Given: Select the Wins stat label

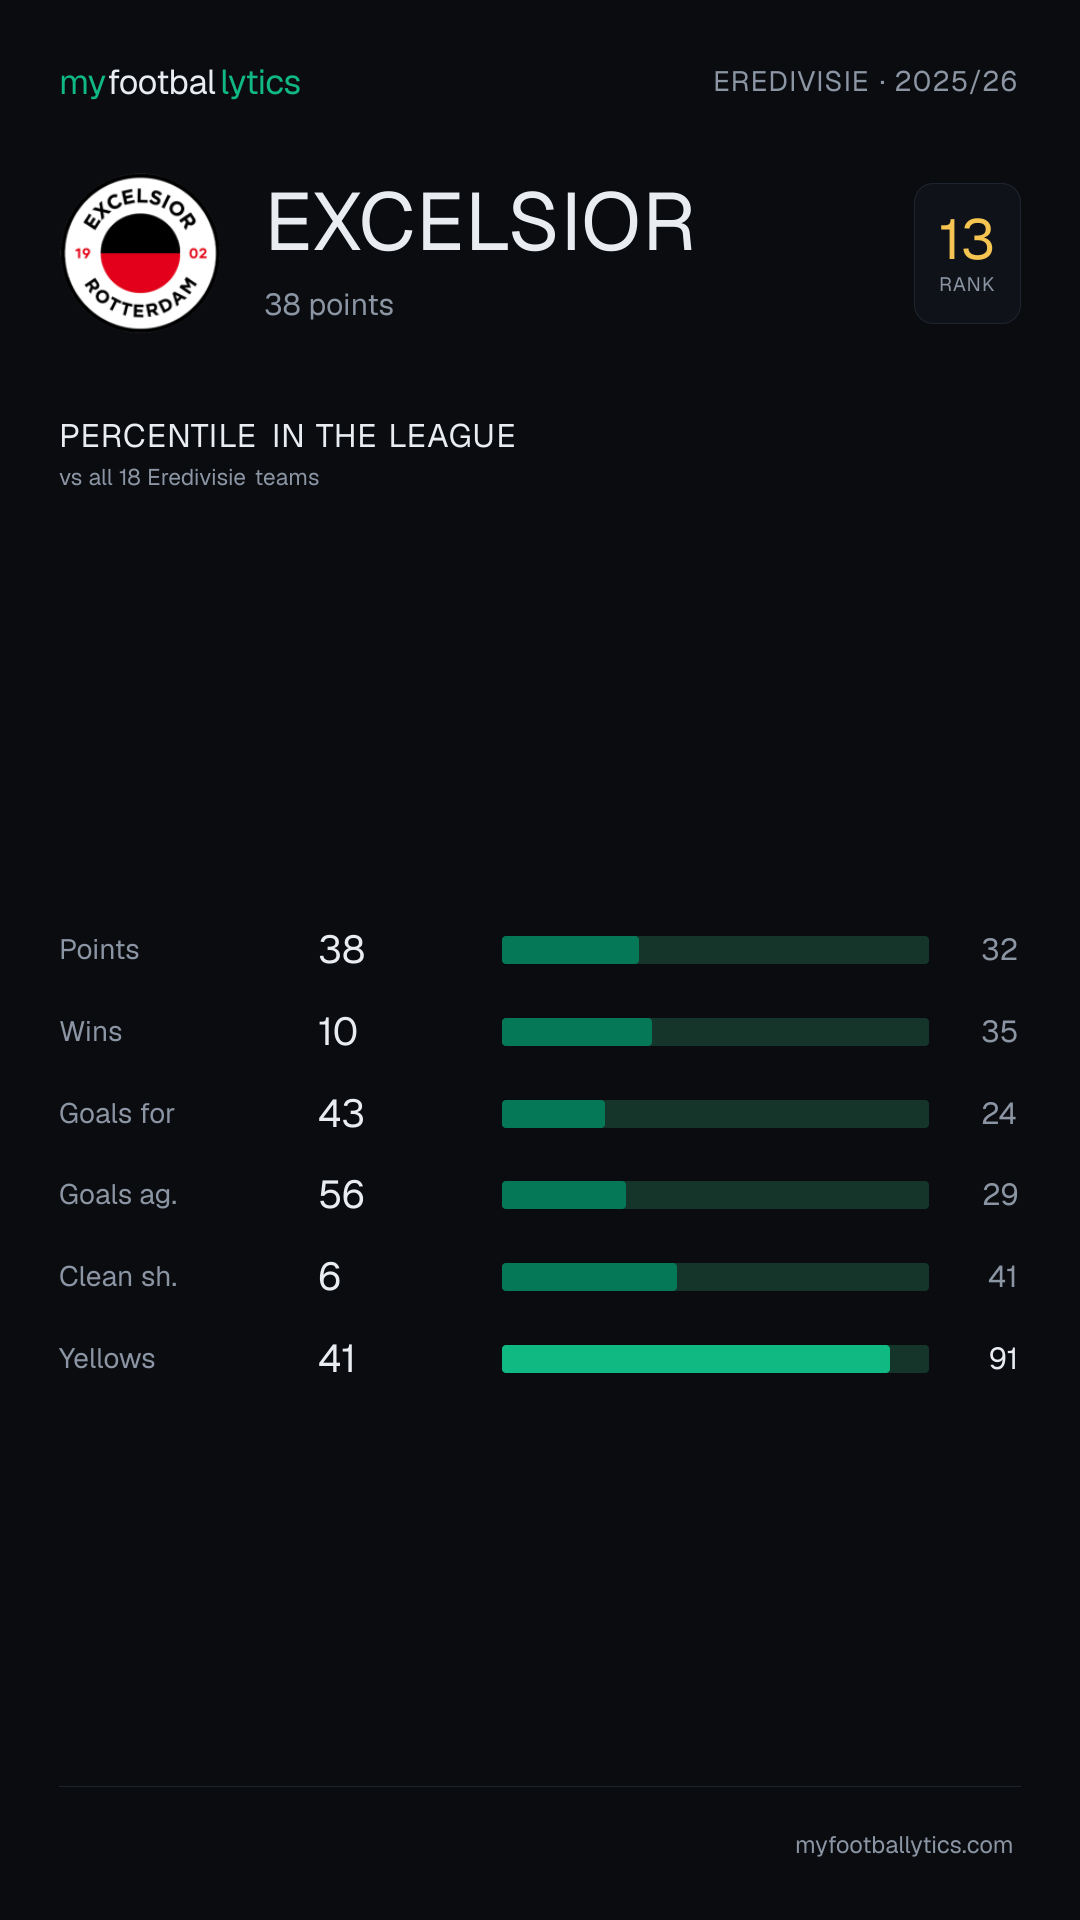Looking at the screenshot, I should pos(91,1032).
